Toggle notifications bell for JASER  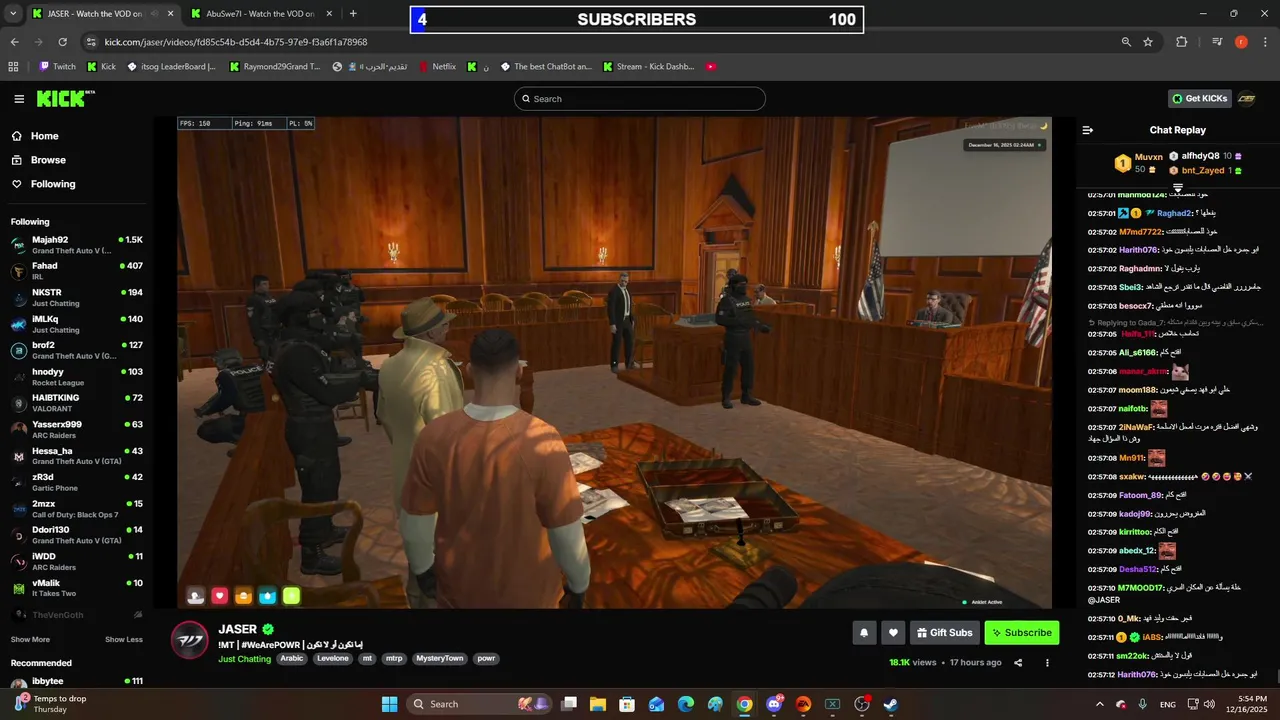click(x=864, y=632)
